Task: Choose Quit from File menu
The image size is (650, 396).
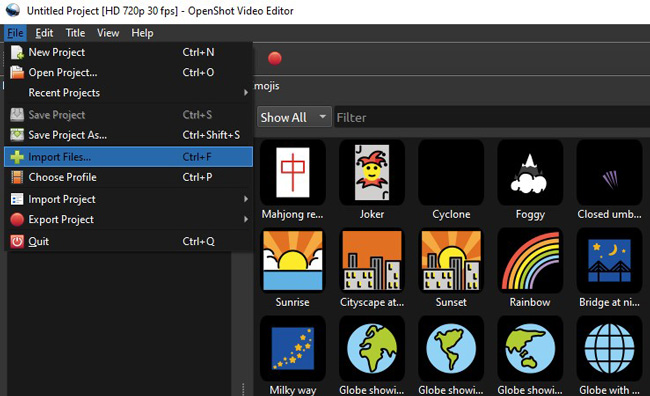Action: point(129,241)
